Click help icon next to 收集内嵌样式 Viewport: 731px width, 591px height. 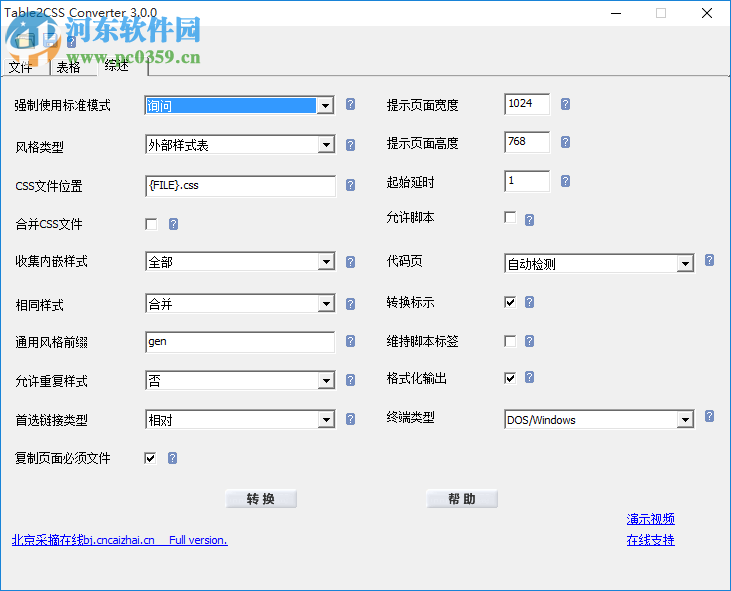(x=351, y=262)
